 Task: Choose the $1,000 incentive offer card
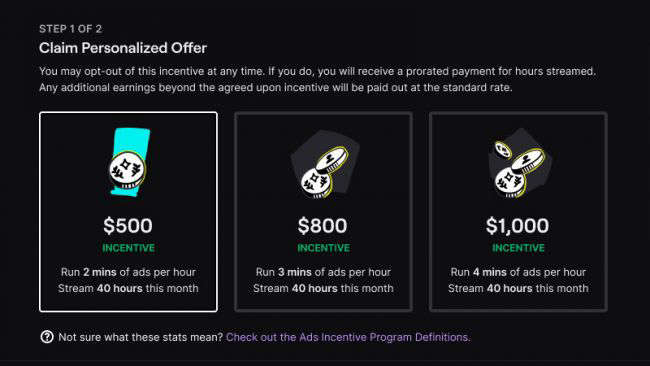tap(518, 212)
